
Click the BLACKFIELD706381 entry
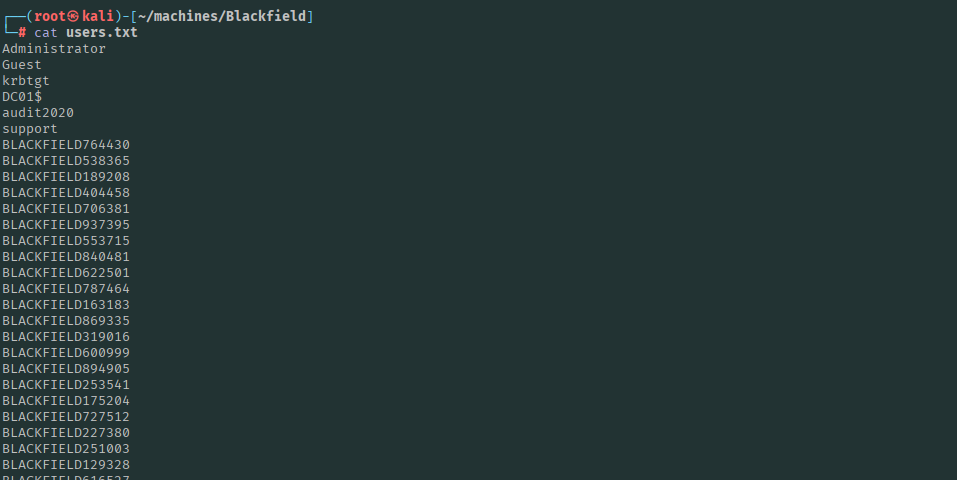pos(66,209)
